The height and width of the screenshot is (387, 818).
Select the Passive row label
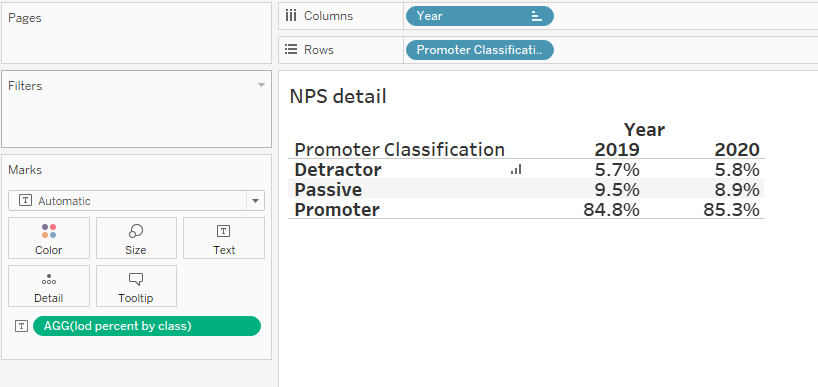(328, 189)
